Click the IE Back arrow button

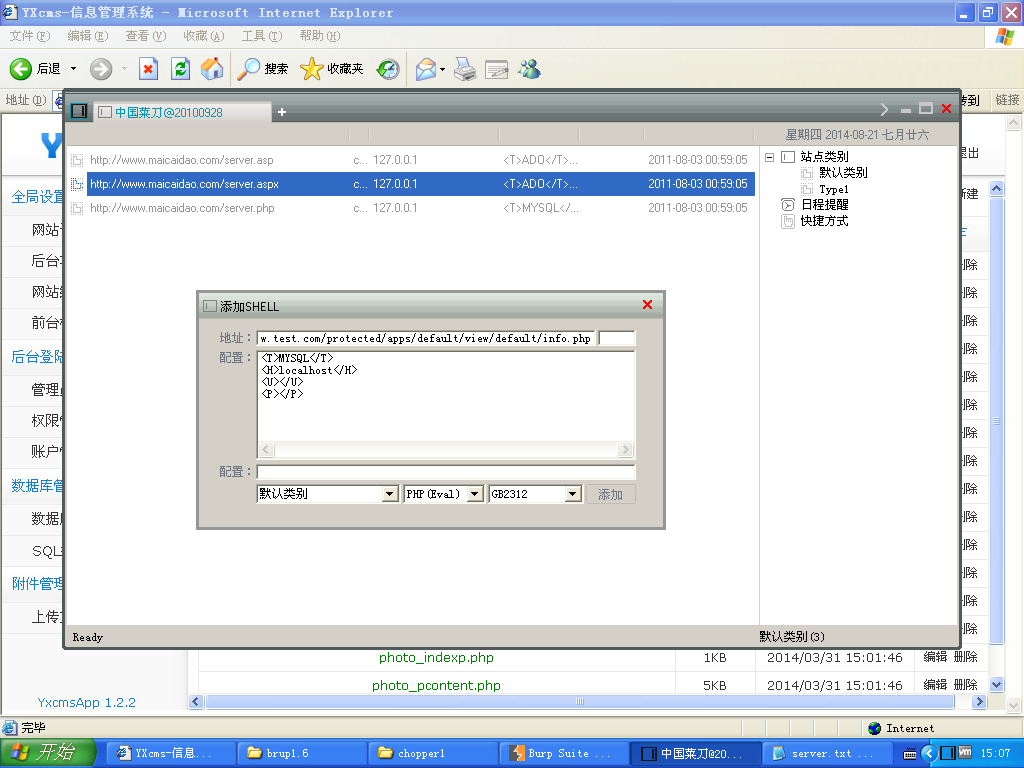tap(21, 69)
